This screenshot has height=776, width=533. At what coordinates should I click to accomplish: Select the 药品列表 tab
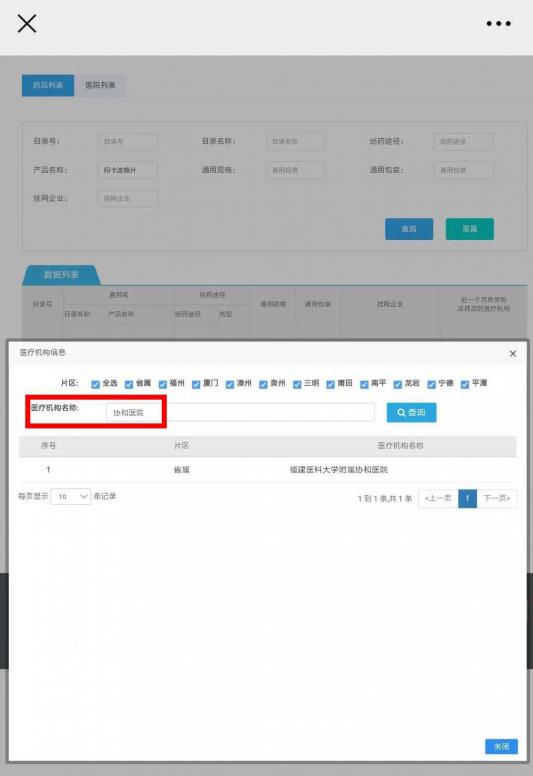click(48, 85)
